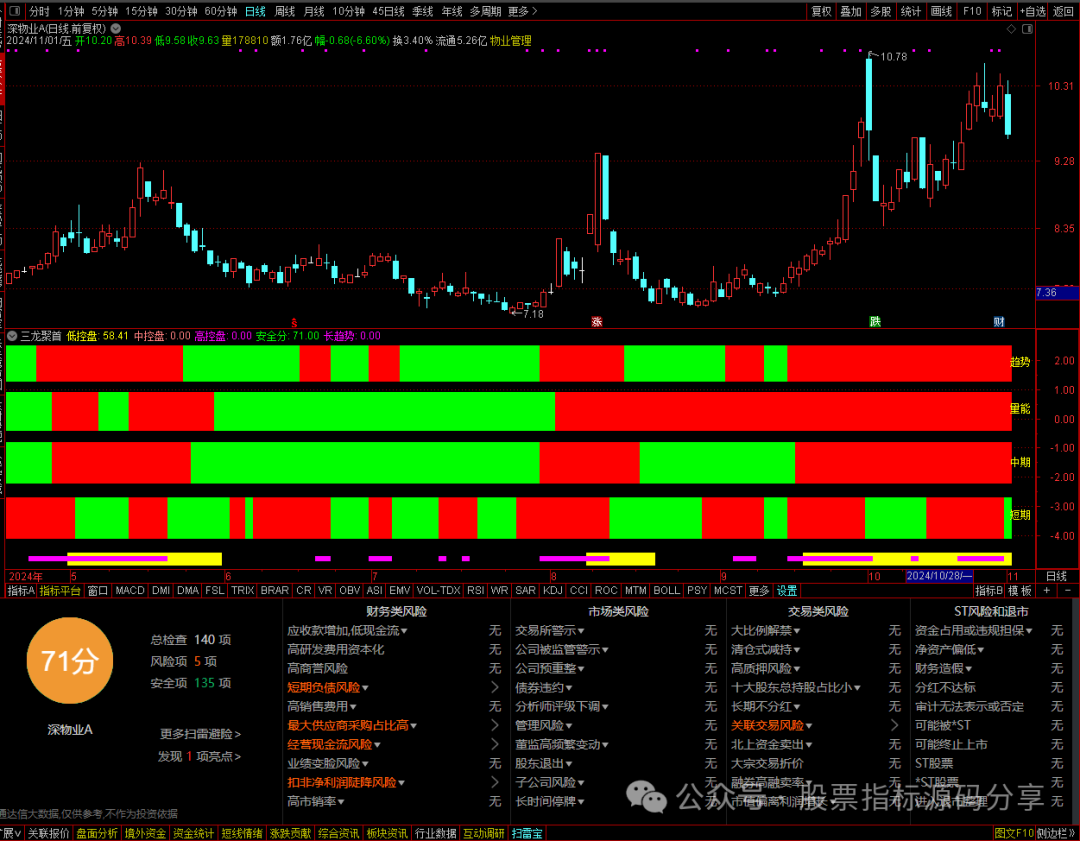The width and height of the screenshot is (1080, 841).
Task: Select the 周线 weekly period tab
Action: pyautogui.click(x=284, y=11)
